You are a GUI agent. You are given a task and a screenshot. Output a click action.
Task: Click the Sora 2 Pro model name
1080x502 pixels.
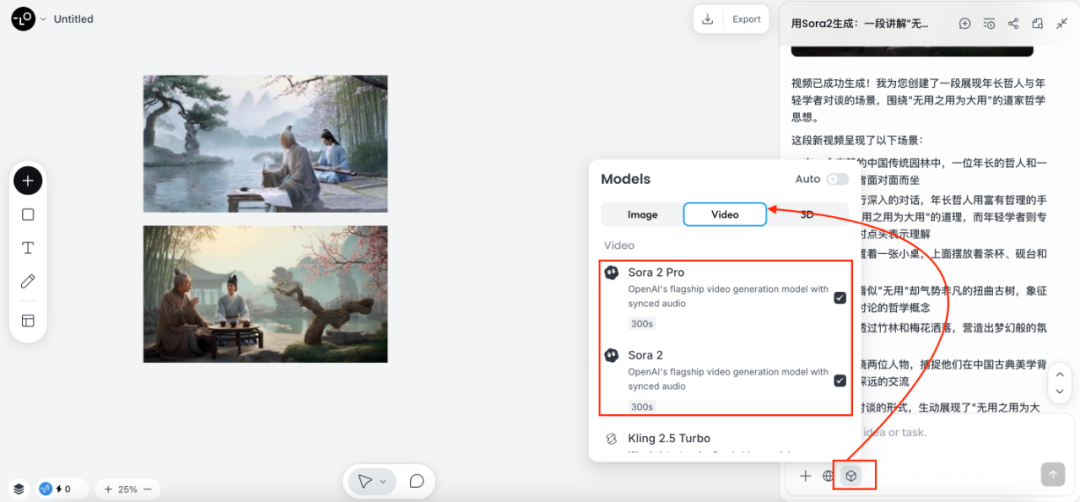(656, 272)
